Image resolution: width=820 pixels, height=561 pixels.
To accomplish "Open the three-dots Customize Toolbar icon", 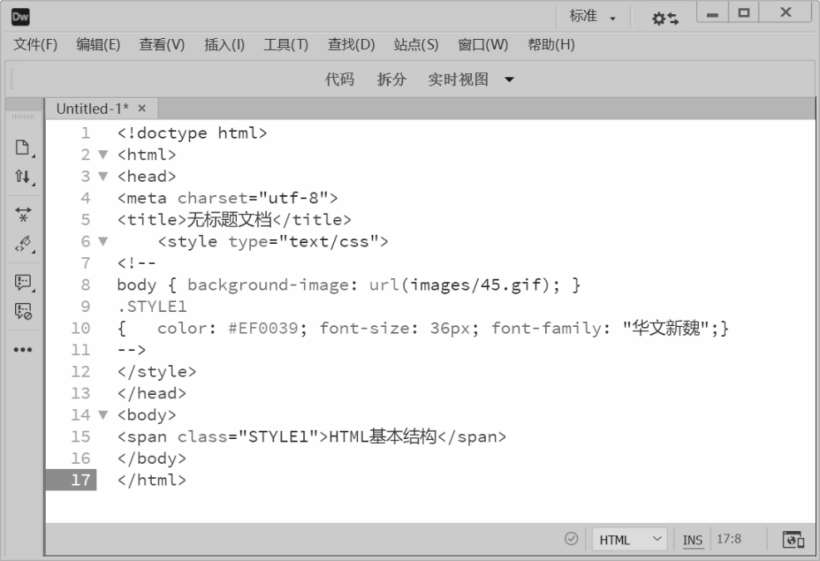I will click(x=22, y=350).
